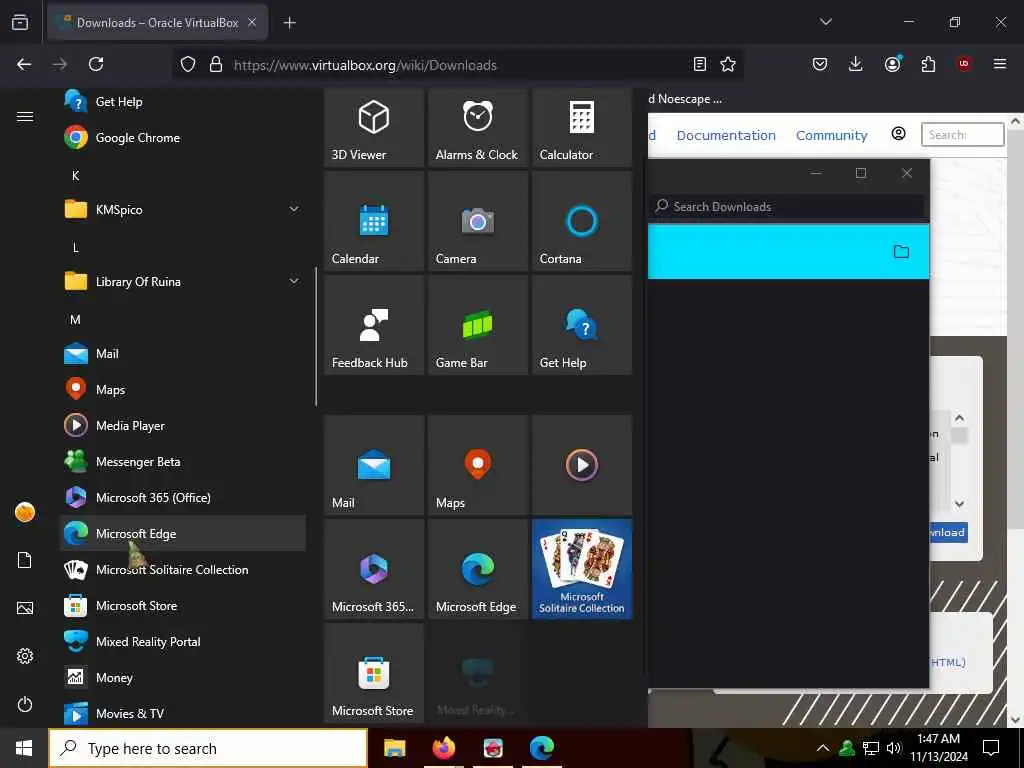Open Camera tile
Image resolution: width=1024 pixels, height=768 pixels.
477,221
